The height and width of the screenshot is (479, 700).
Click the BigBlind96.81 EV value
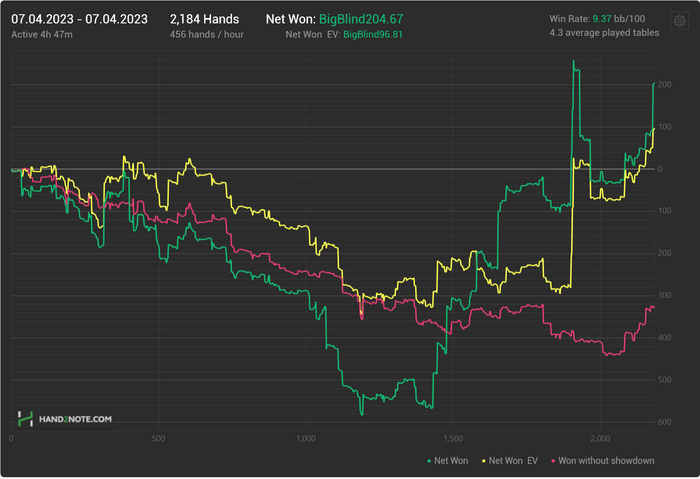tap(373, 35)
